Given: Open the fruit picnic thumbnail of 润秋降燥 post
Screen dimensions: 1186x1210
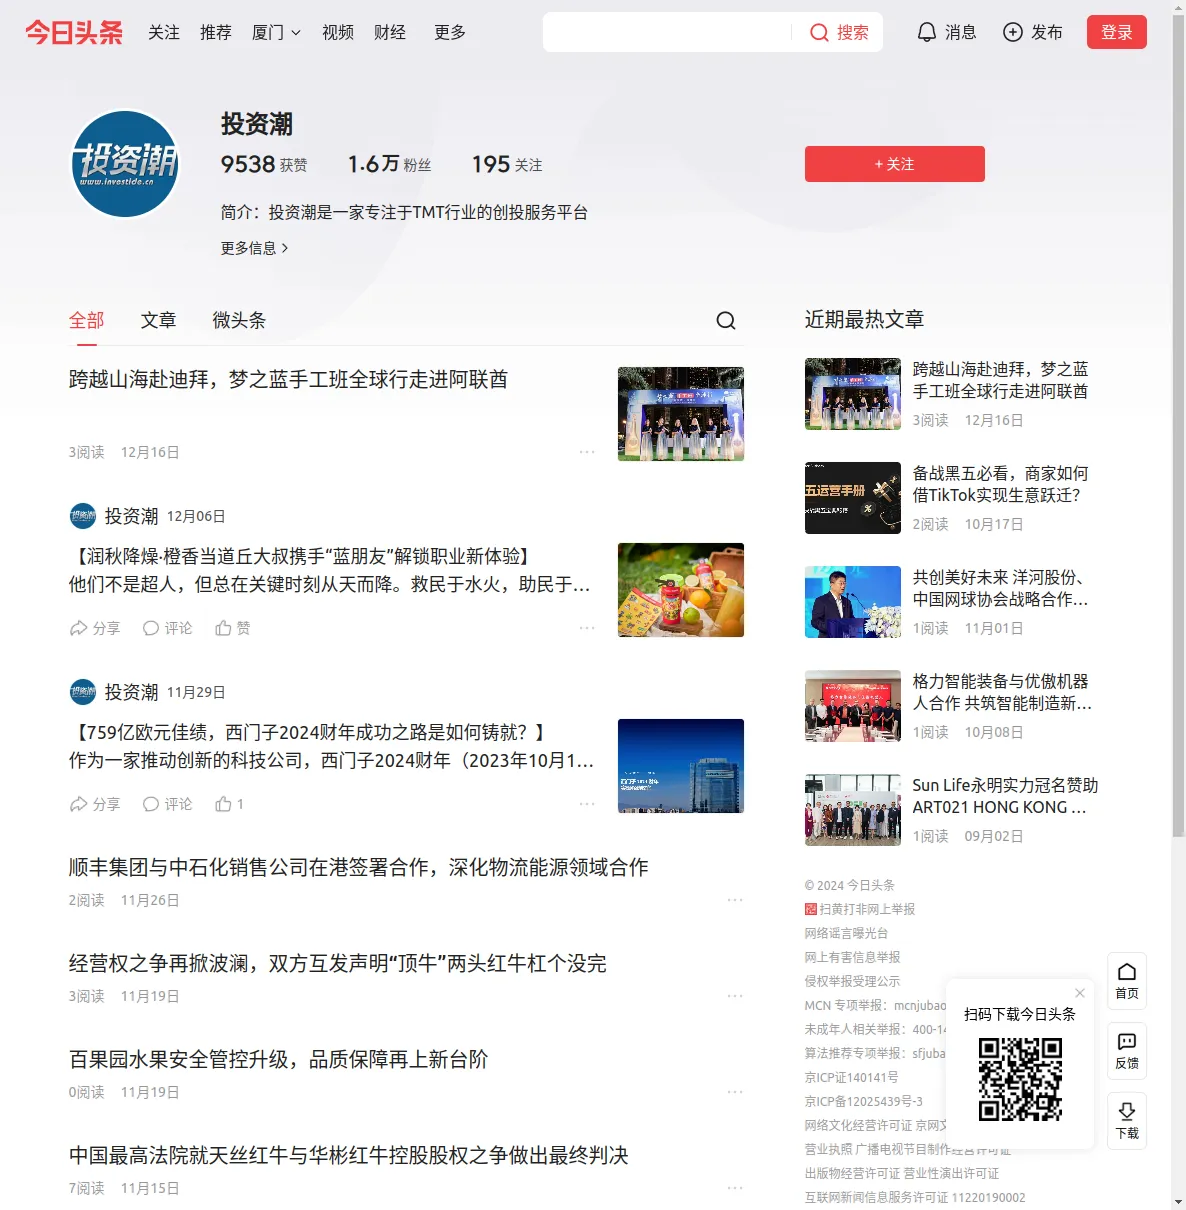Looking at the screenshot, I should [681, 590].
